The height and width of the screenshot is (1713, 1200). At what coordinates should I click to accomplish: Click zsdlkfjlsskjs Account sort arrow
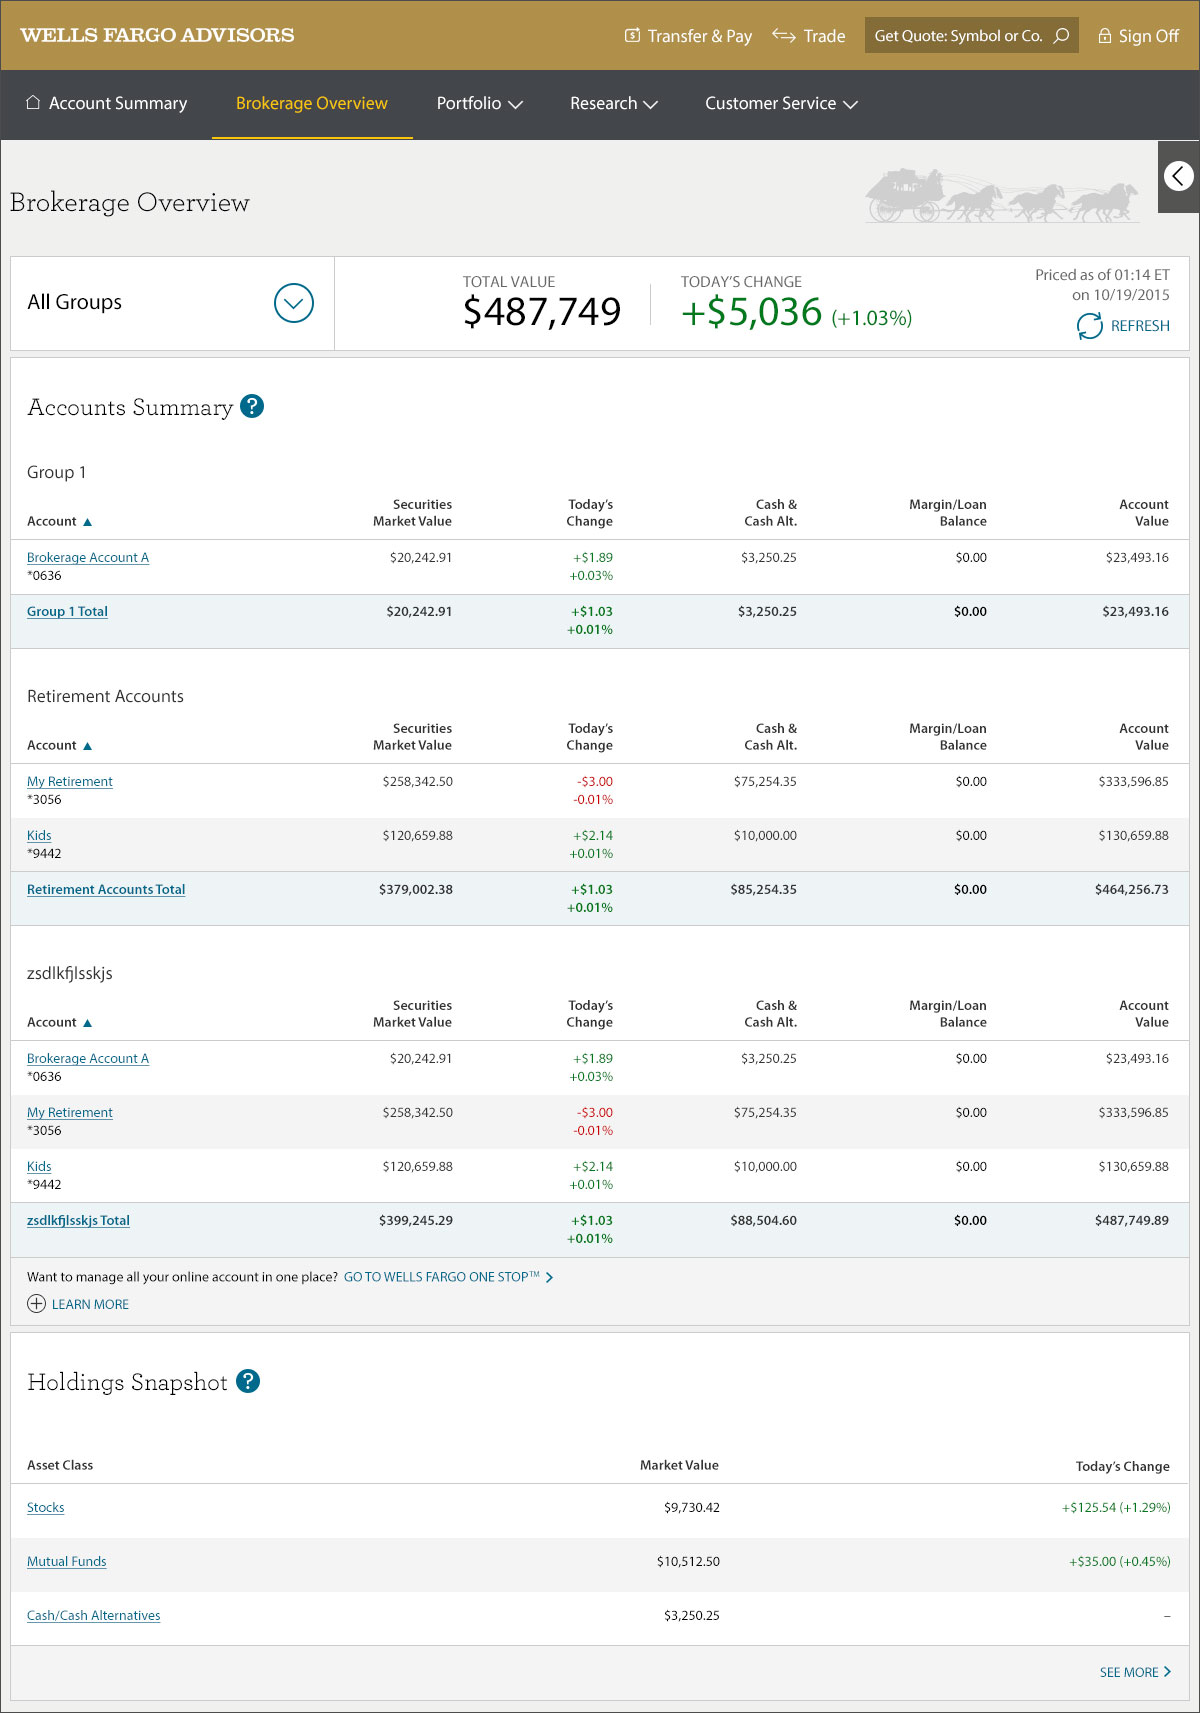point(87,1023)
